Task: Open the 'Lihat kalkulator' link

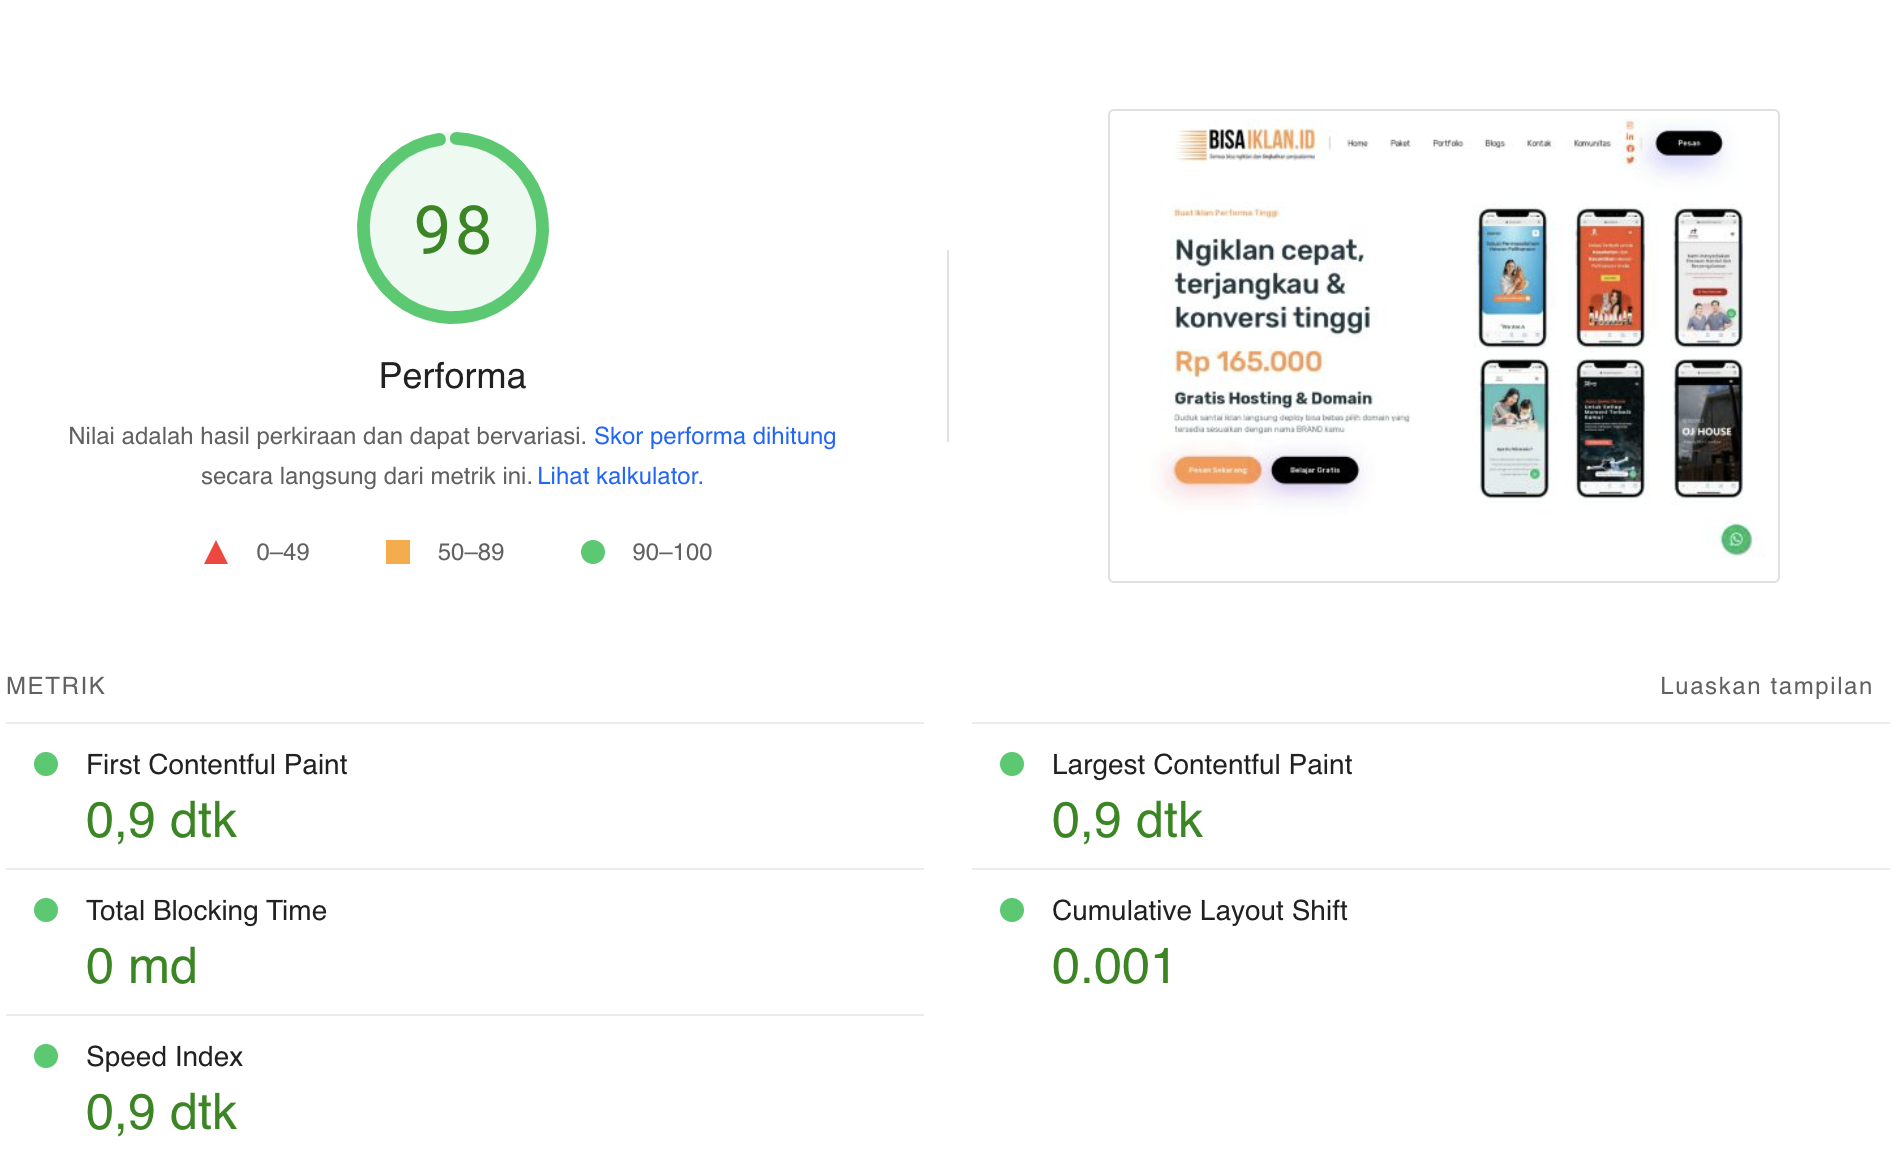Action: coord(619,476)
